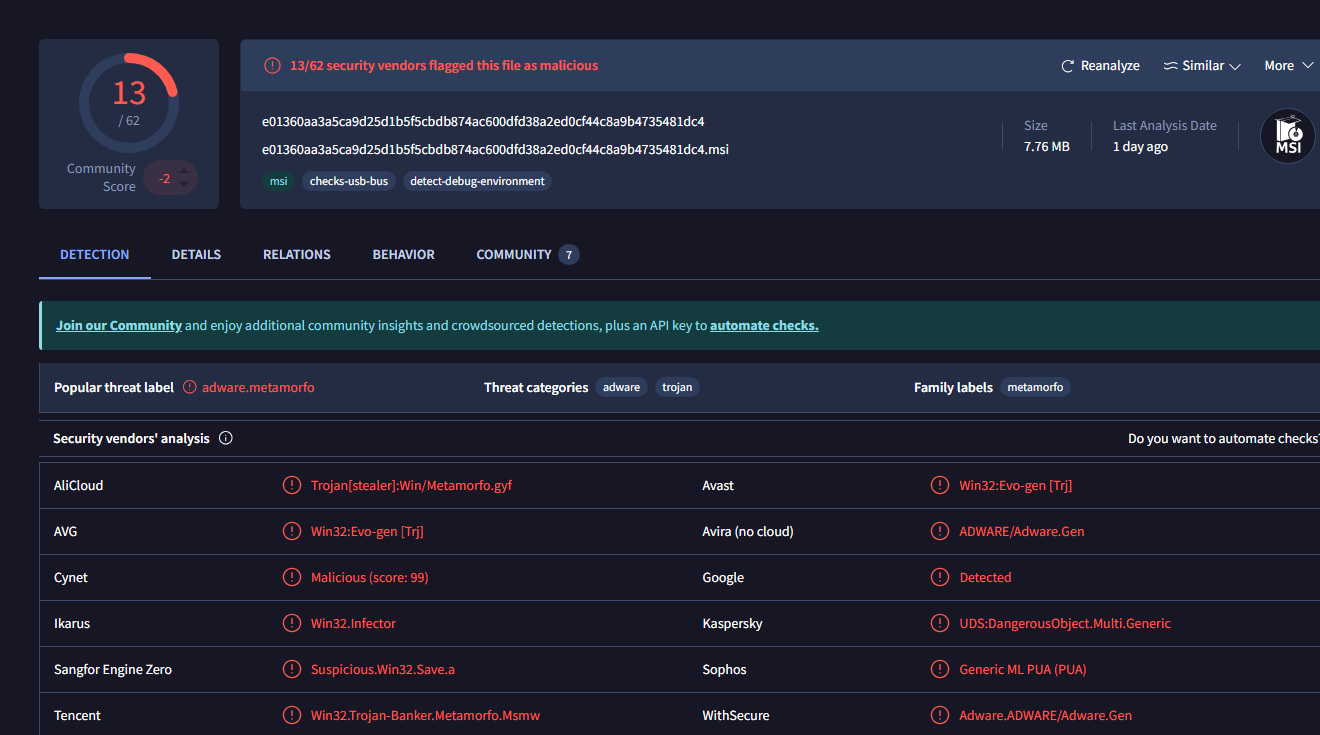Click the alert icon in the malicious banner

[x=272, y=65]
